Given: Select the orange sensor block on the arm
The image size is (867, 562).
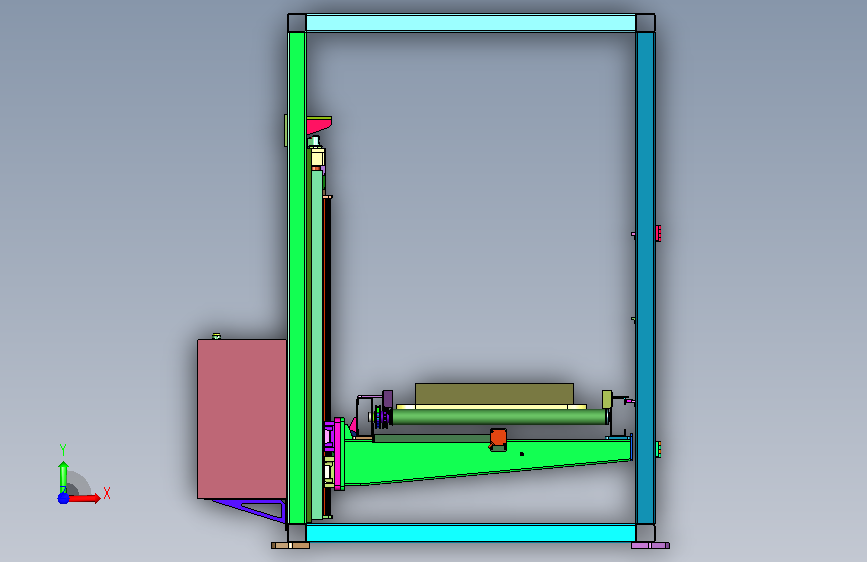Looking at the screenshot, I should 498,438.
